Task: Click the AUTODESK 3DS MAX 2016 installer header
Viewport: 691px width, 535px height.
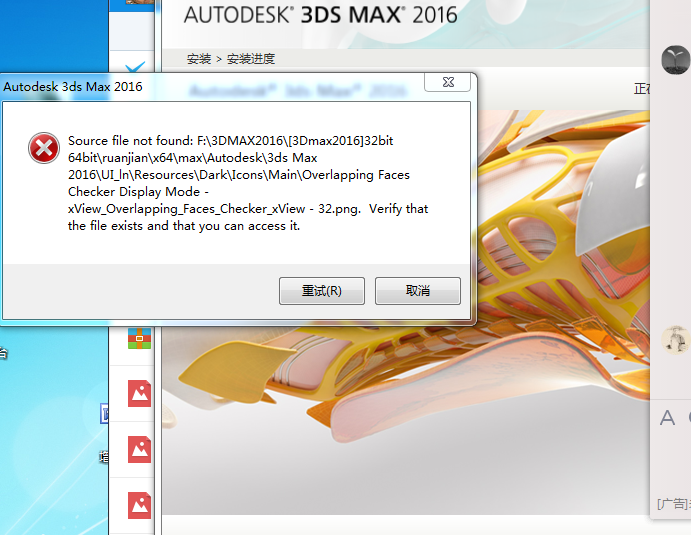Action: (320, 15)
